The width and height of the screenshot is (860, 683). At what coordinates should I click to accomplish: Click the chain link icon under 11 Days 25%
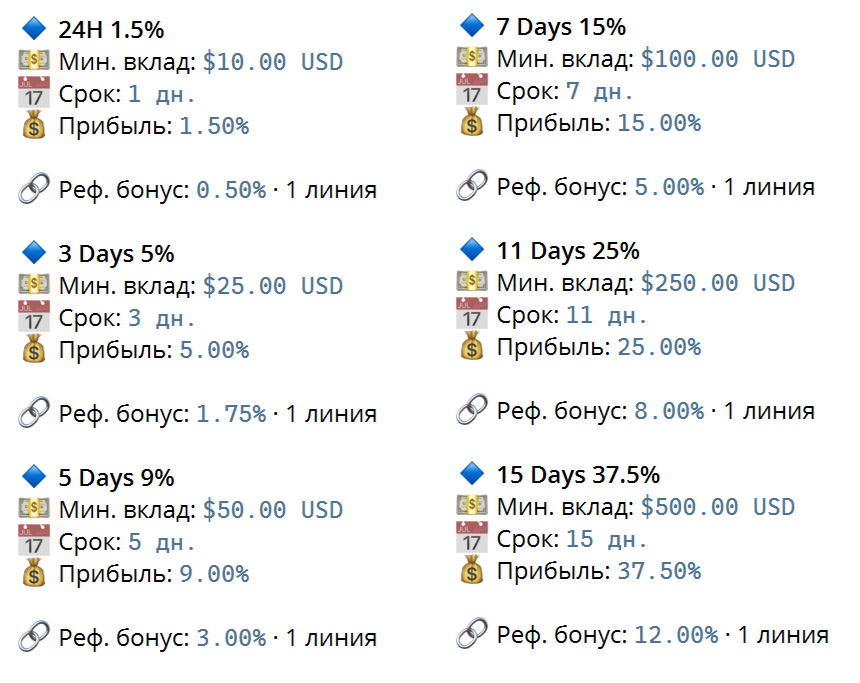click(472, 409)
